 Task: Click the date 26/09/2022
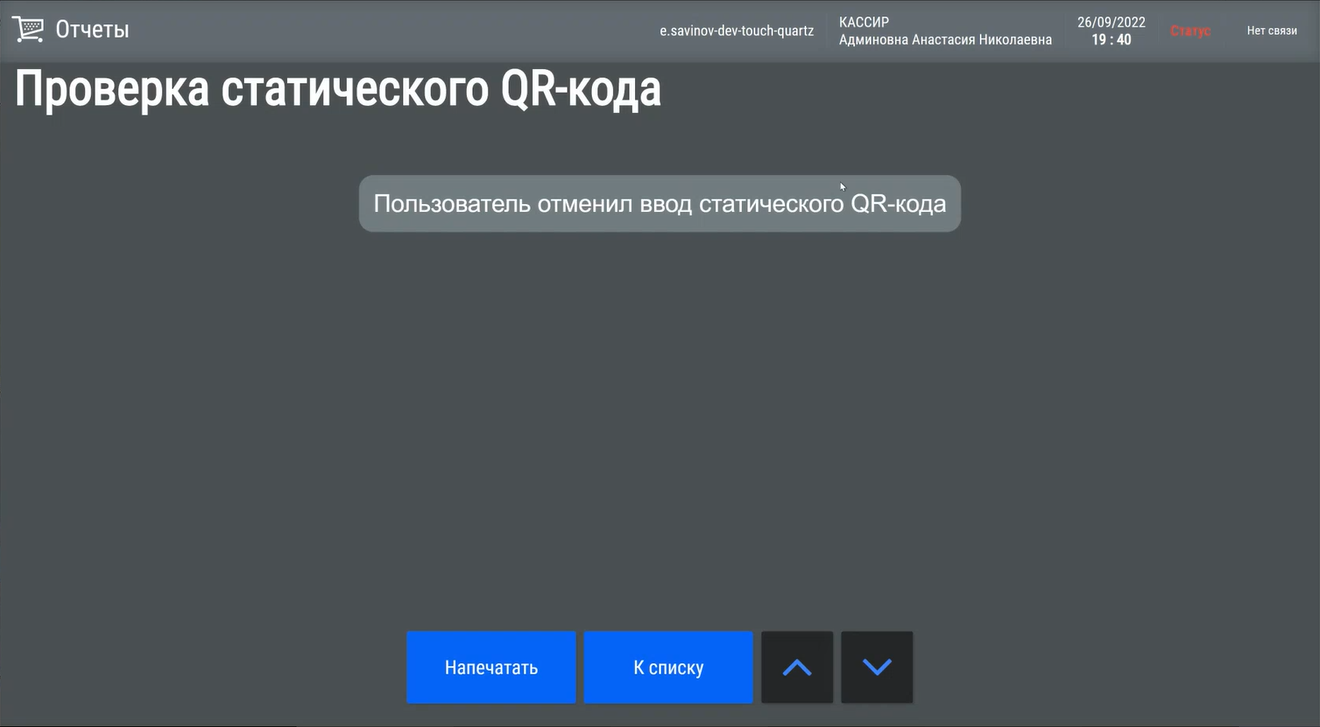click(1111, 22)
